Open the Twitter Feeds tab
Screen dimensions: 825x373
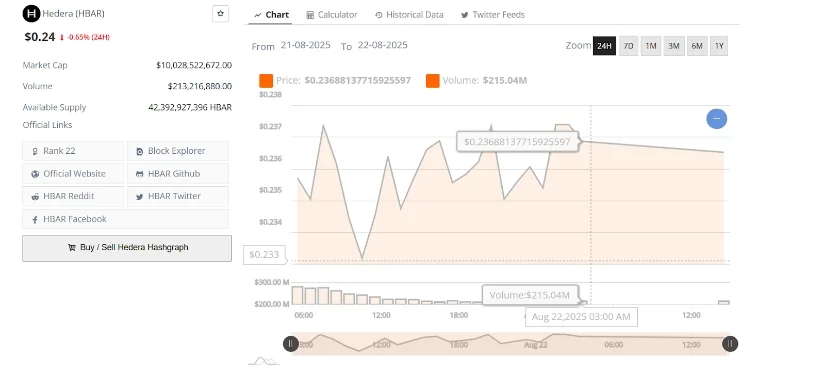493,15
